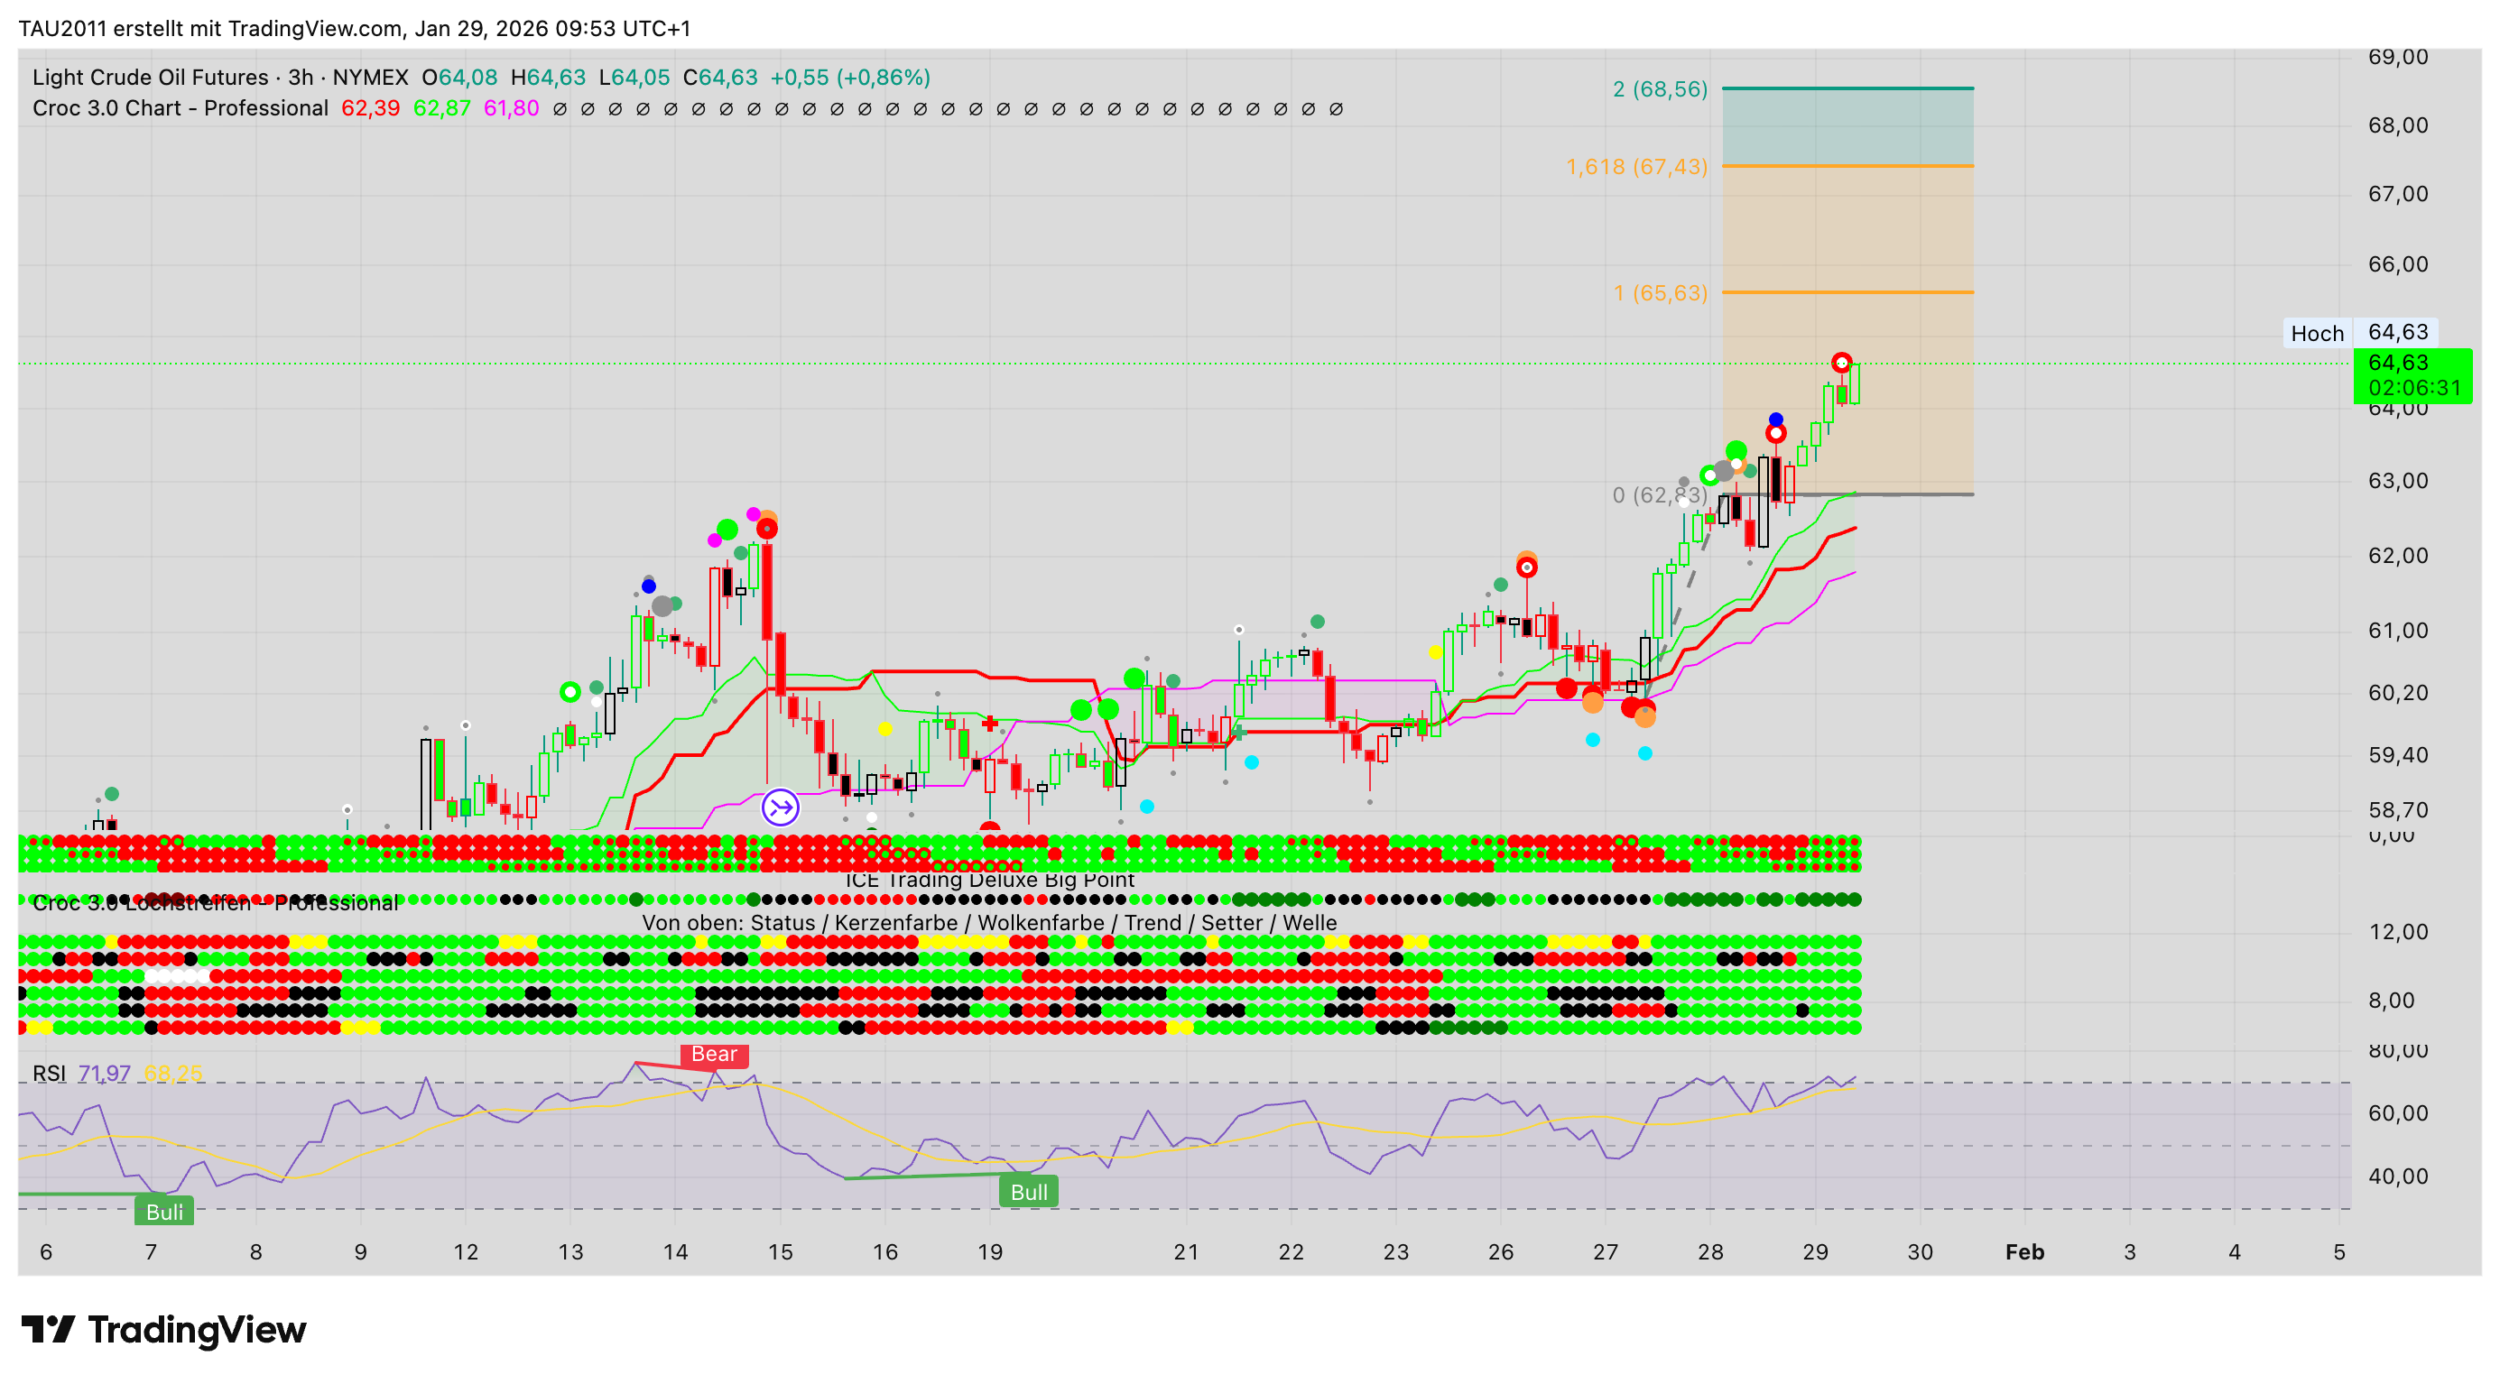Click the green current price countdown label

click(2412, 376)
